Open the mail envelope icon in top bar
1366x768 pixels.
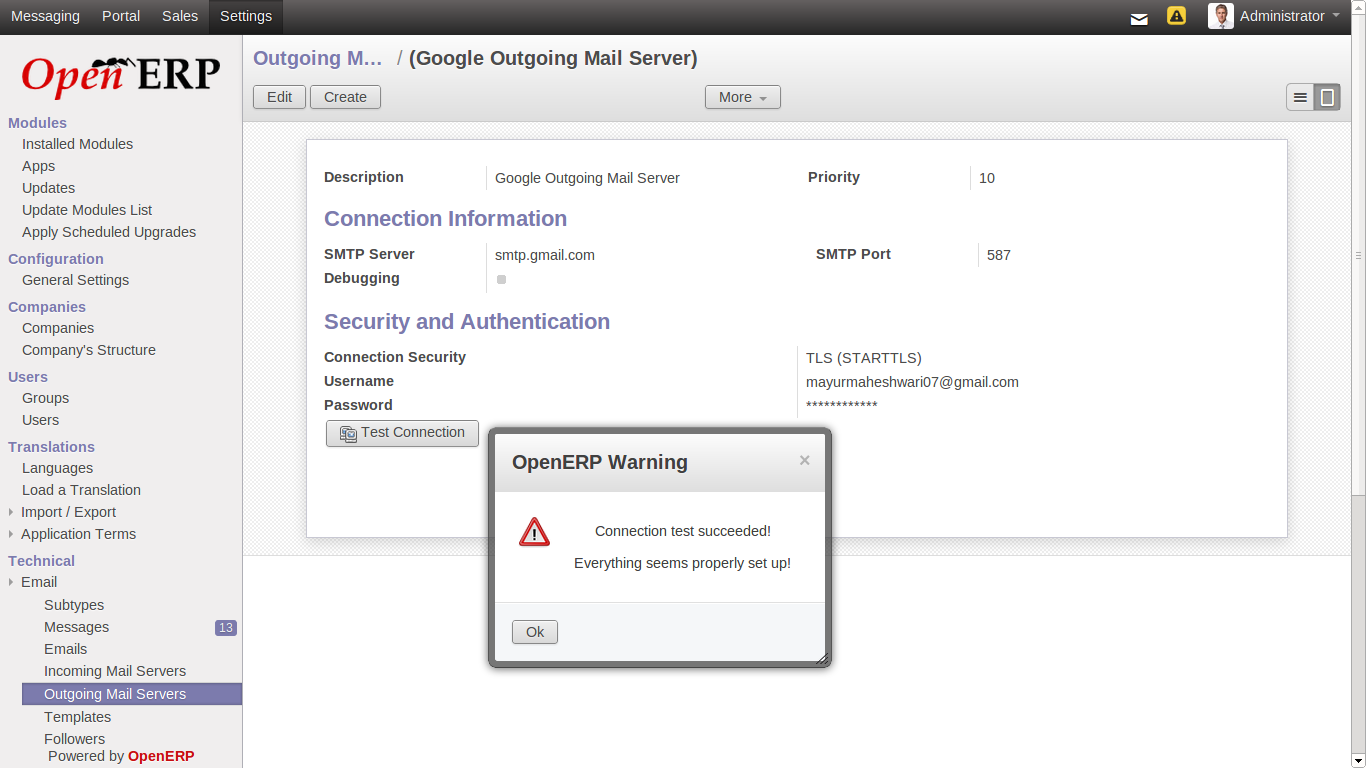coord(1139,18)
